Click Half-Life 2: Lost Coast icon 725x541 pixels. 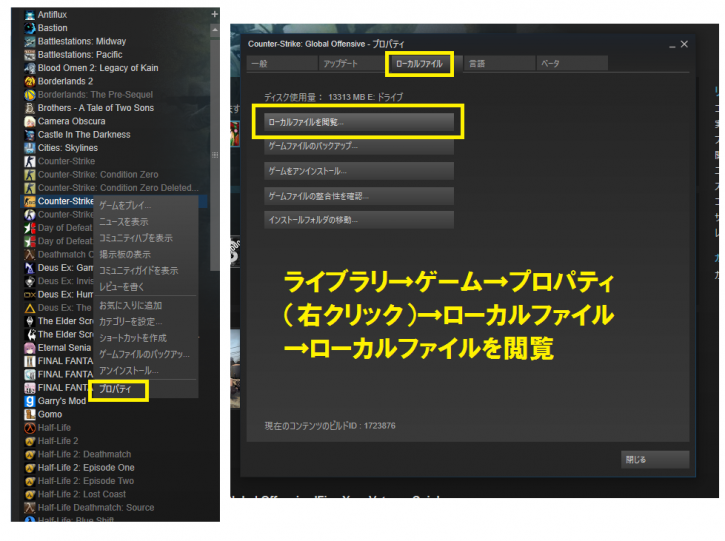click(30, 494)
